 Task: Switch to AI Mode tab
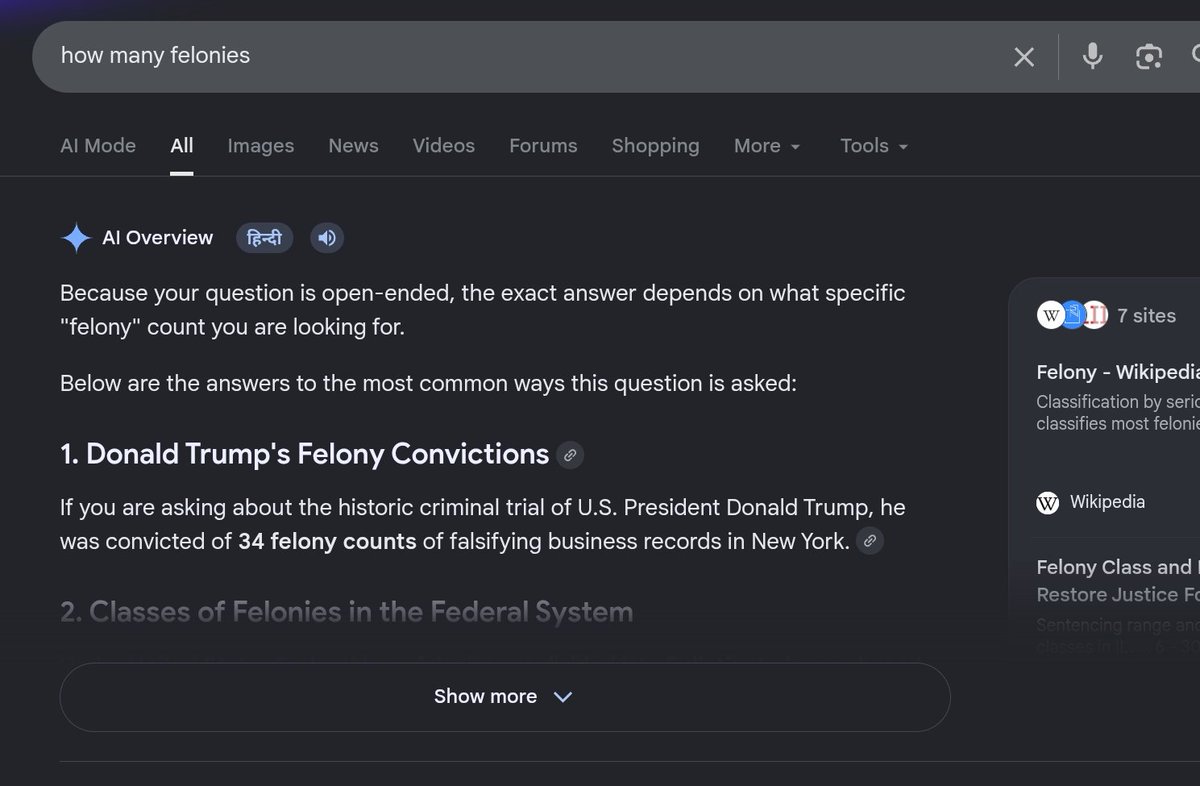click(x=98, y=146)
